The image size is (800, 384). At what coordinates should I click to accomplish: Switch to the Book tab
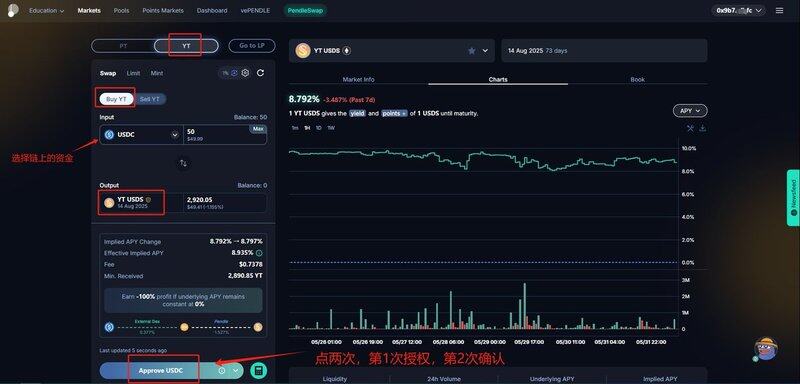click(x=638, y=80)
